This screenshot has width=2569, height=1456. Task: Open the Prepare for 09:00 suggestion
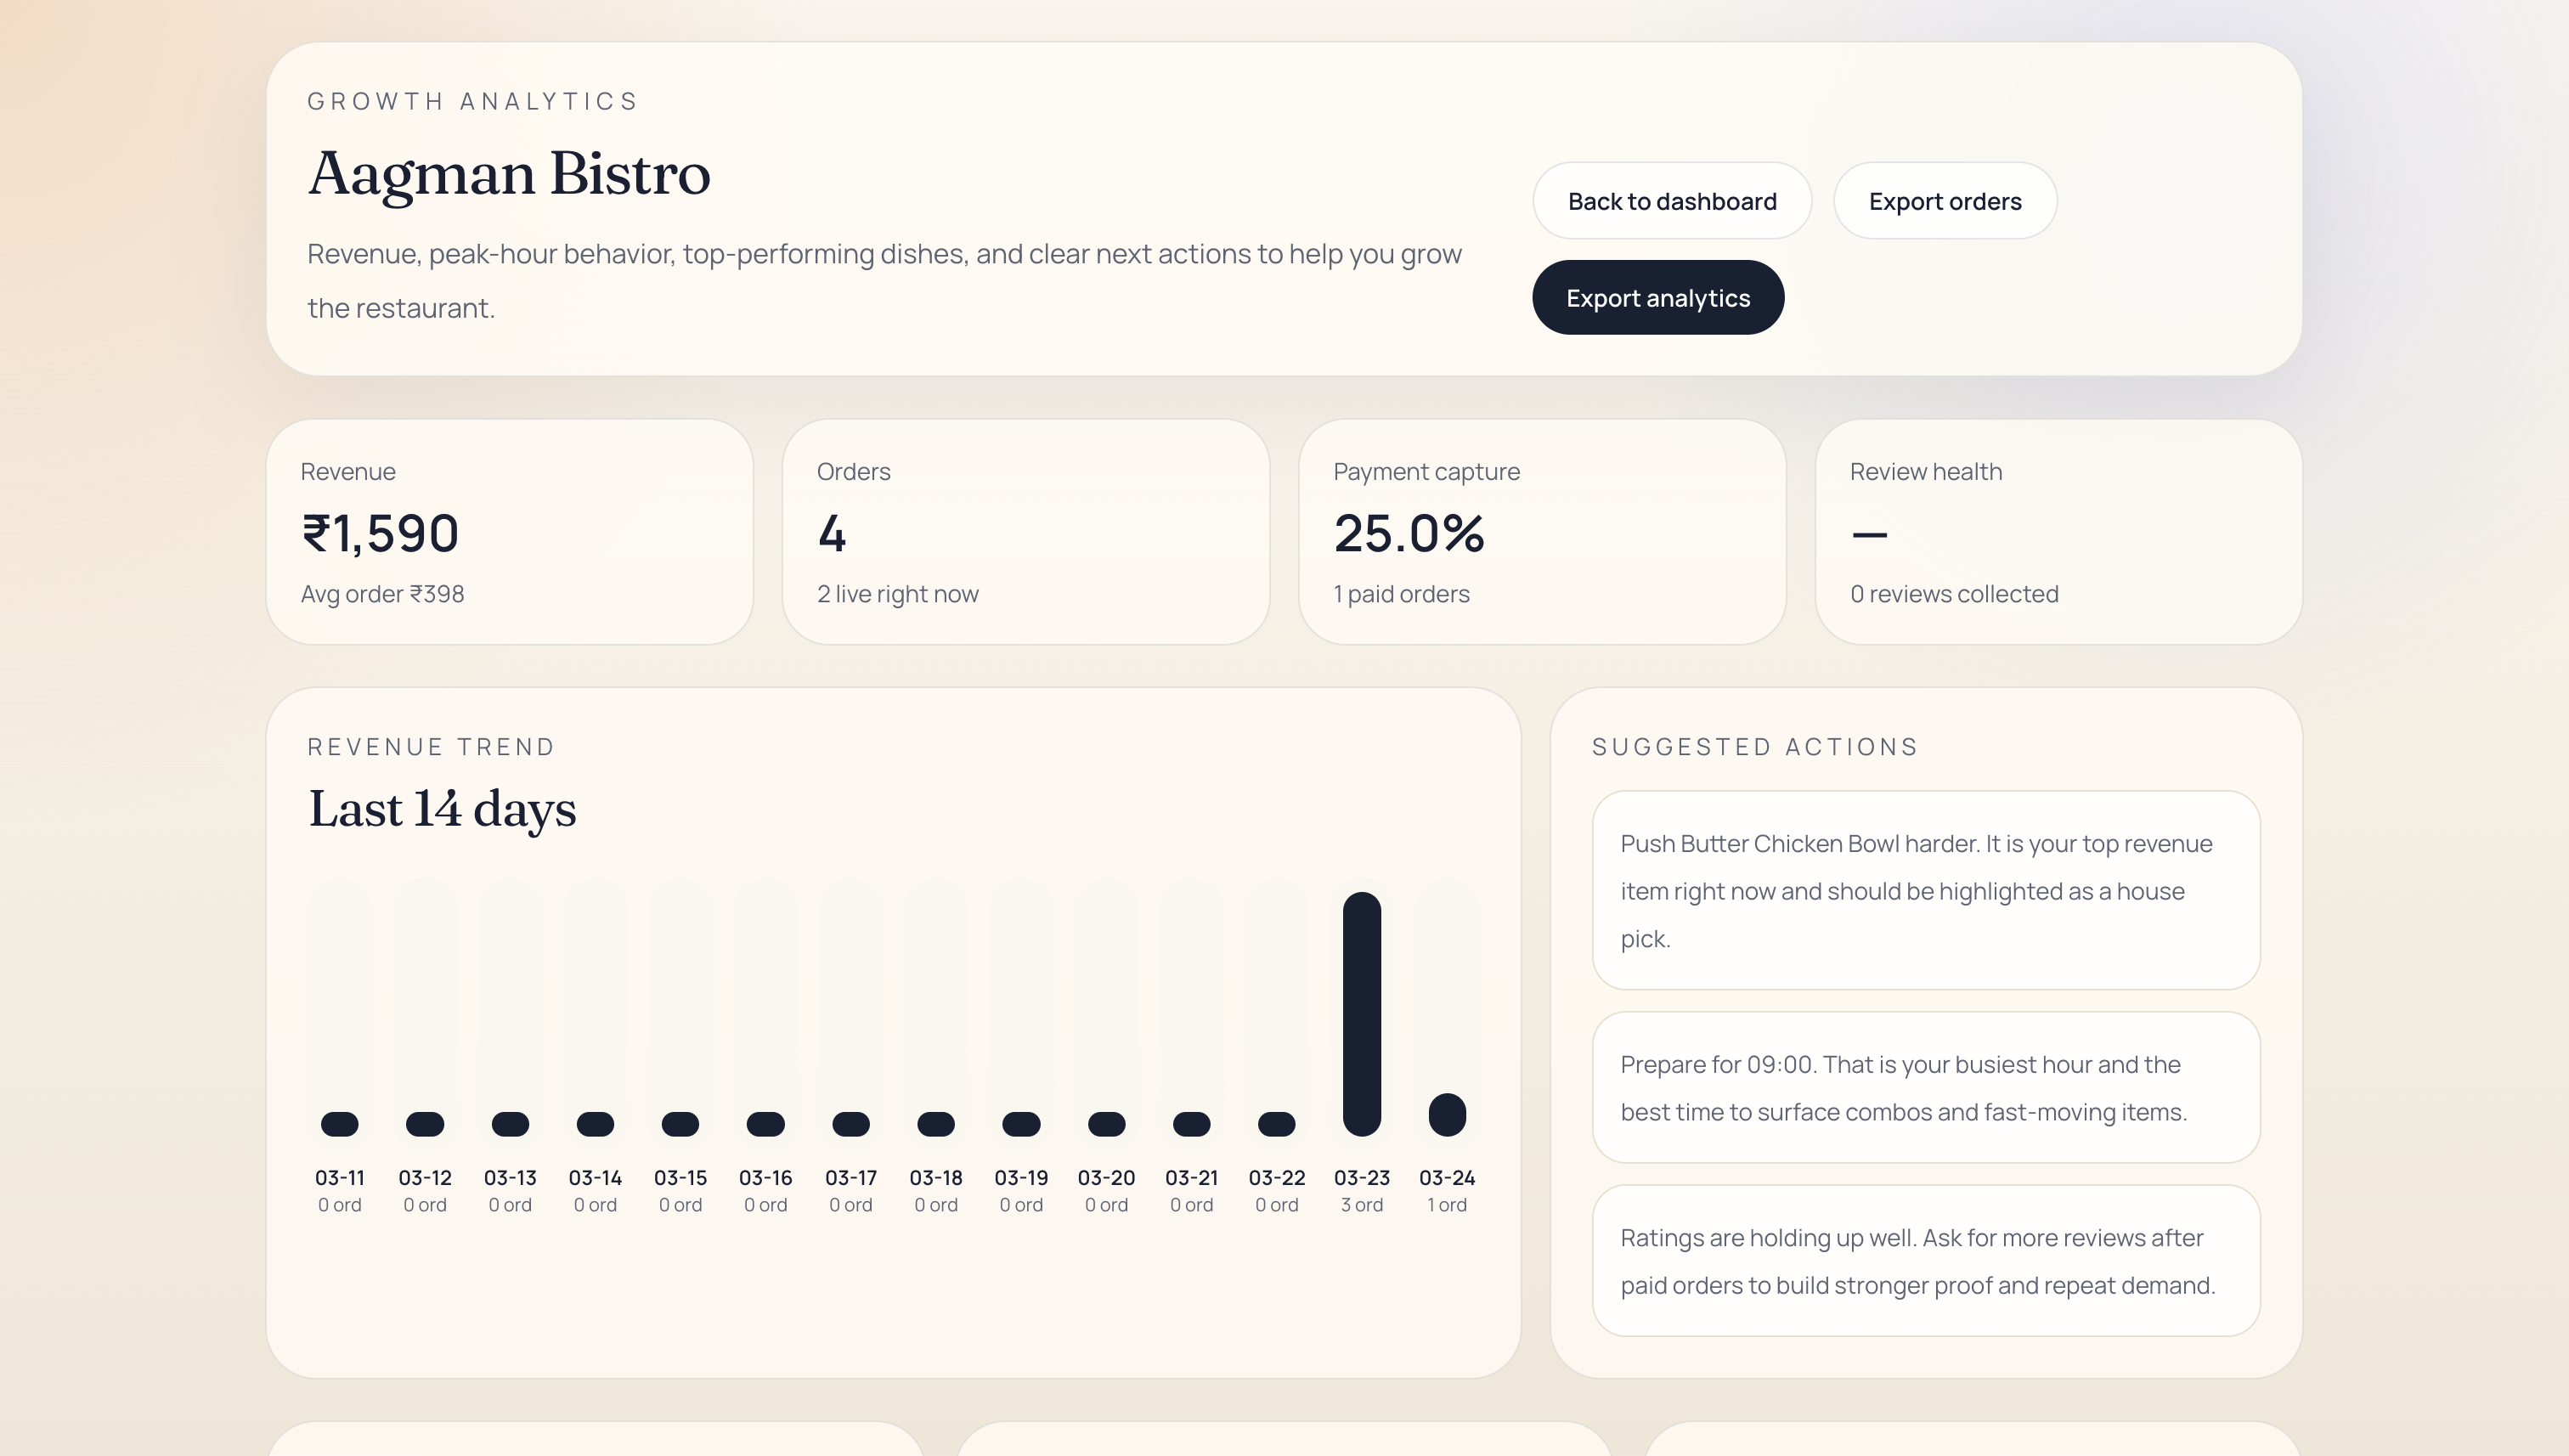click(x=1925, y=1087)
